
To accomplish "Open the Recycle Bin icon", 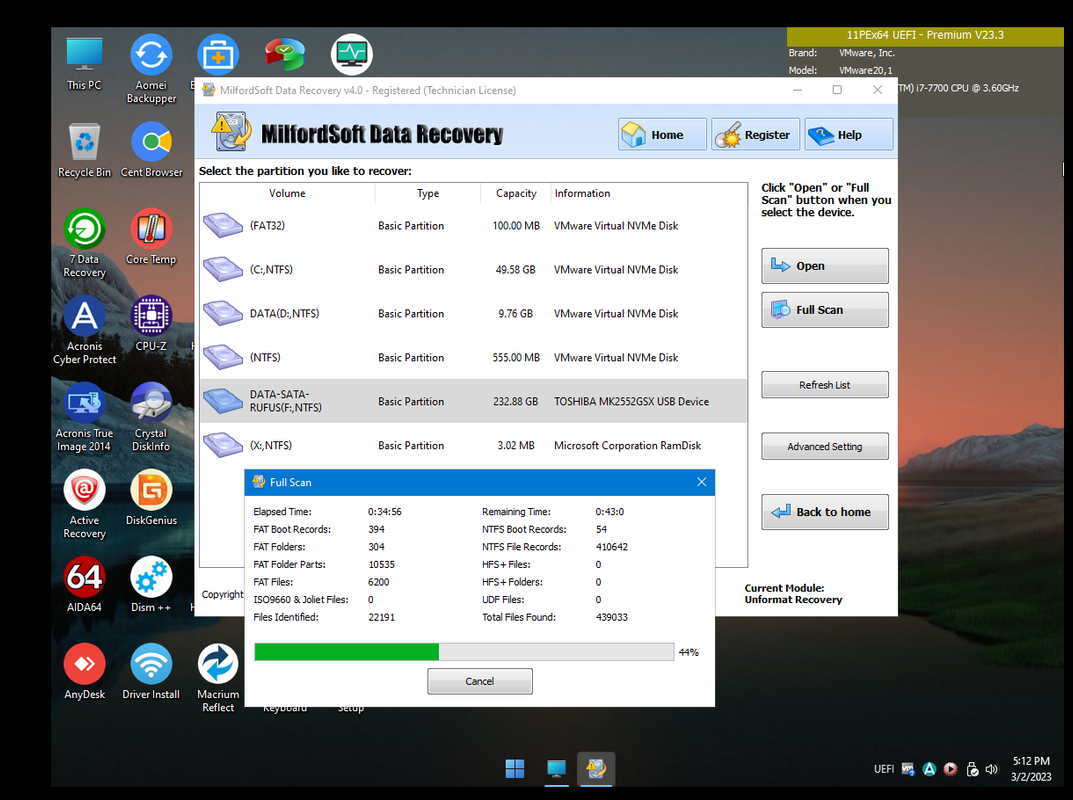I will 84,150.
